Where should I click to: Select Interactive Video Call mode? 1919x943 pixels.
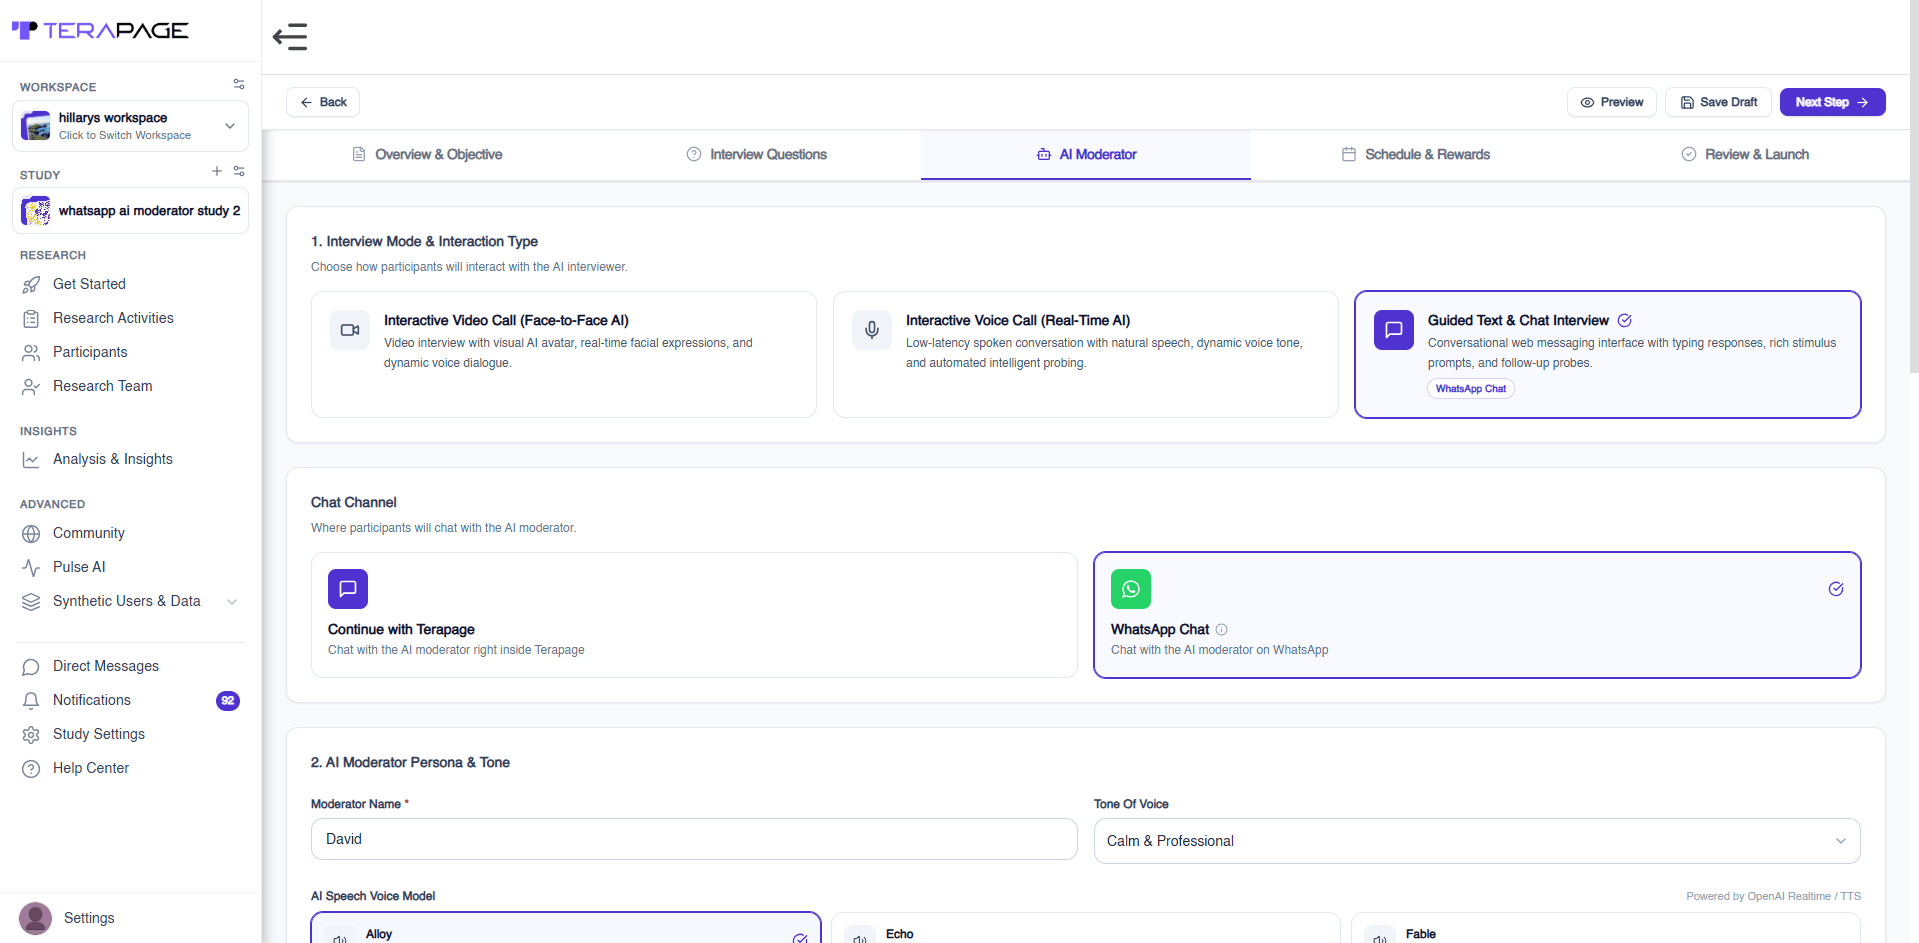(564, 354)
